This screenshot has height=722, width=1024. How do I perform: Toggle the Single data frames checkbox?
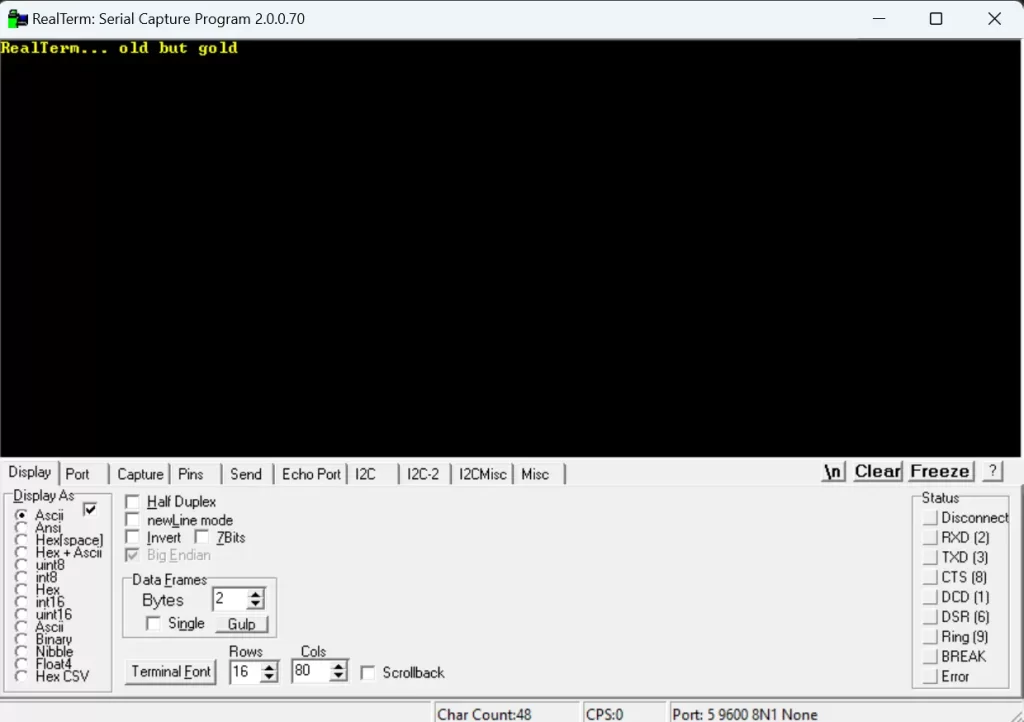tap(153, 623)
